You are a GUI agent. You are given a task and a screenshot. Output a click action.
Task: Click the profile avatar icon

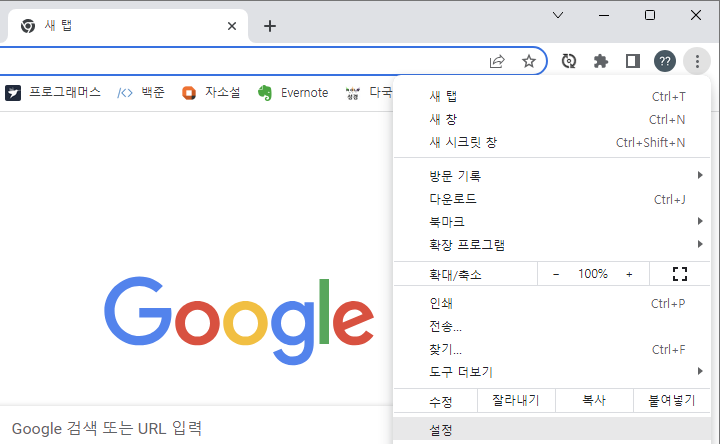pyautogui.click(x=665, y=61)
